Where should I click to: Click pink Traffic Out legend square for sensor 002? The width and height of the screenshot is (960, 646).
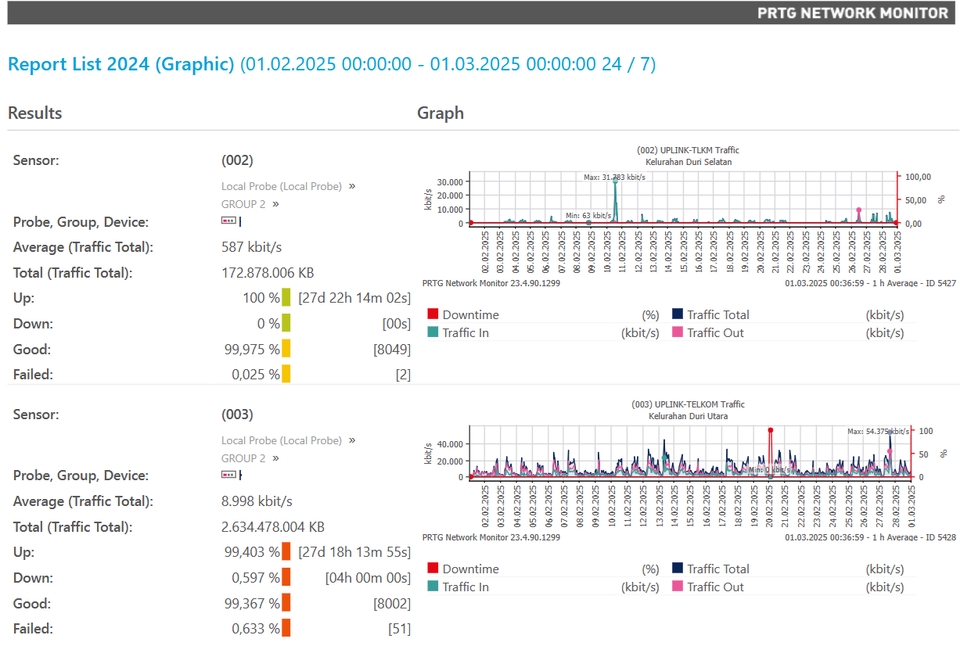pyautogui.click(x=677, y=332)
